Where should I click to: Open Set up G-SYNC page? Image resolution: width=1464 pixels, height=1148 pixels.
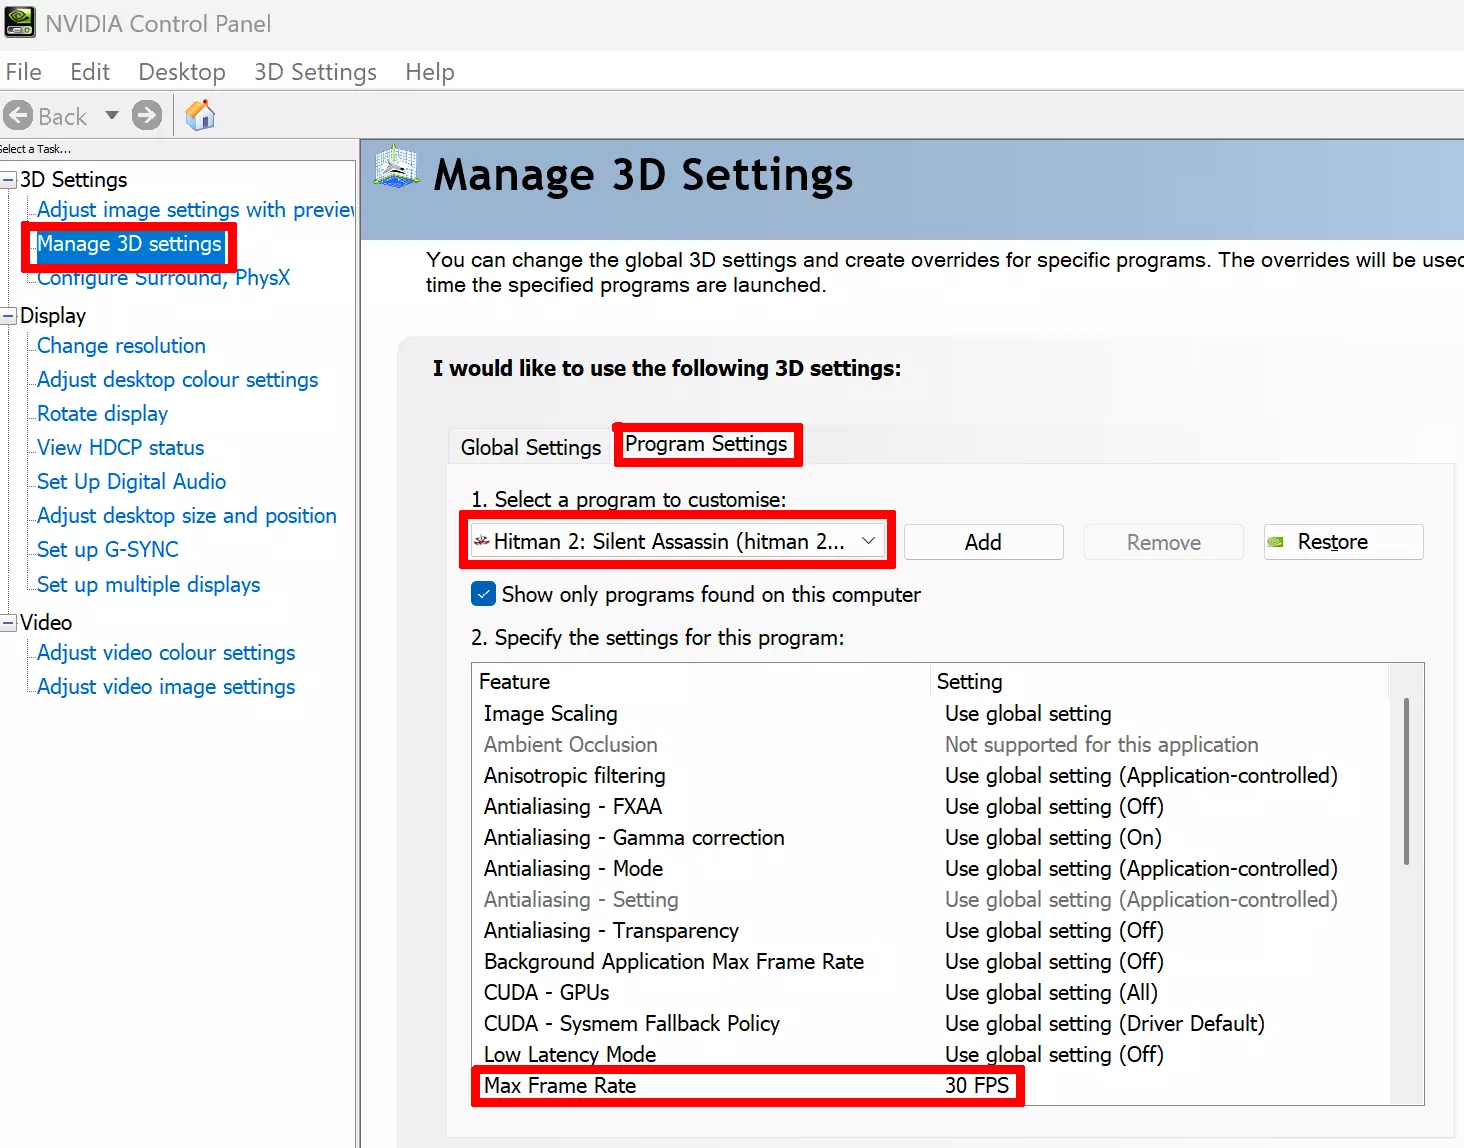tap(107, 550)
